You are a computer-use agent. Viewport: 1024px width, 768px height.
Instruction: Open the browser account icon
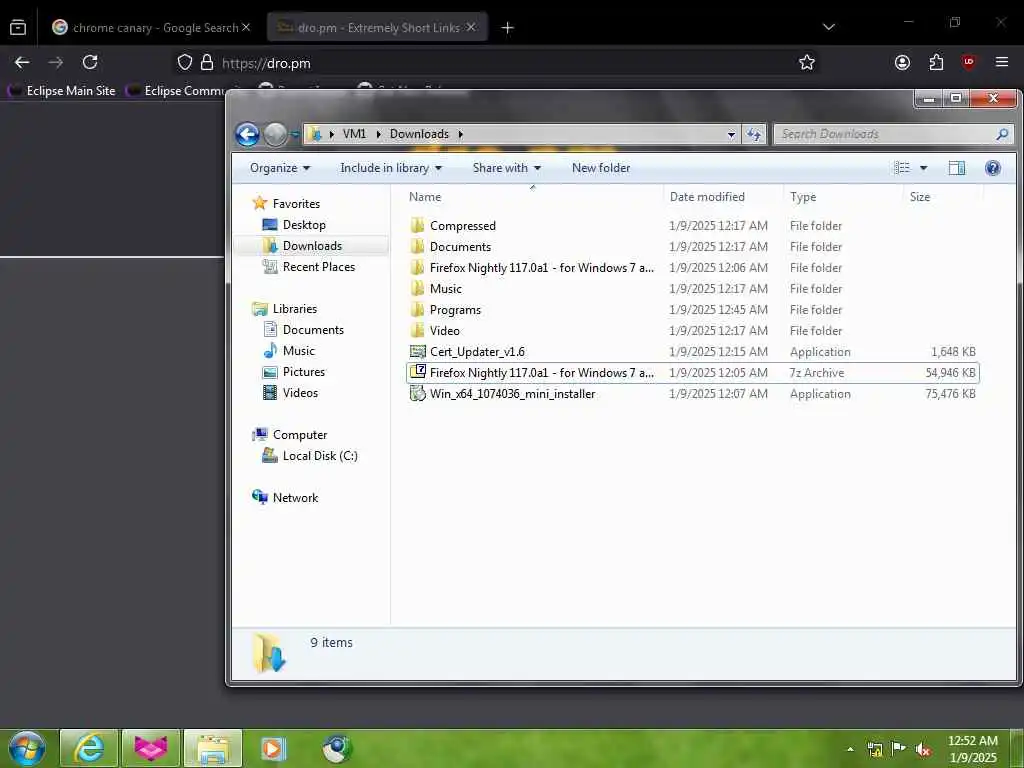tap(903, 62)
